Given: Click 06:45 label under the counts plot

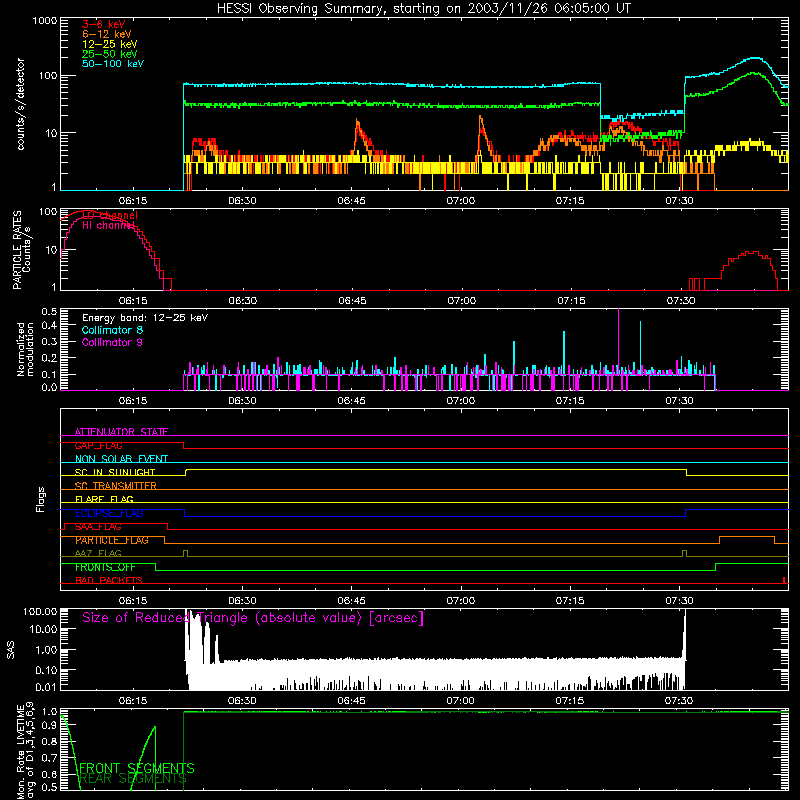Looking at the screenshot, I should (x=352, y=201).
